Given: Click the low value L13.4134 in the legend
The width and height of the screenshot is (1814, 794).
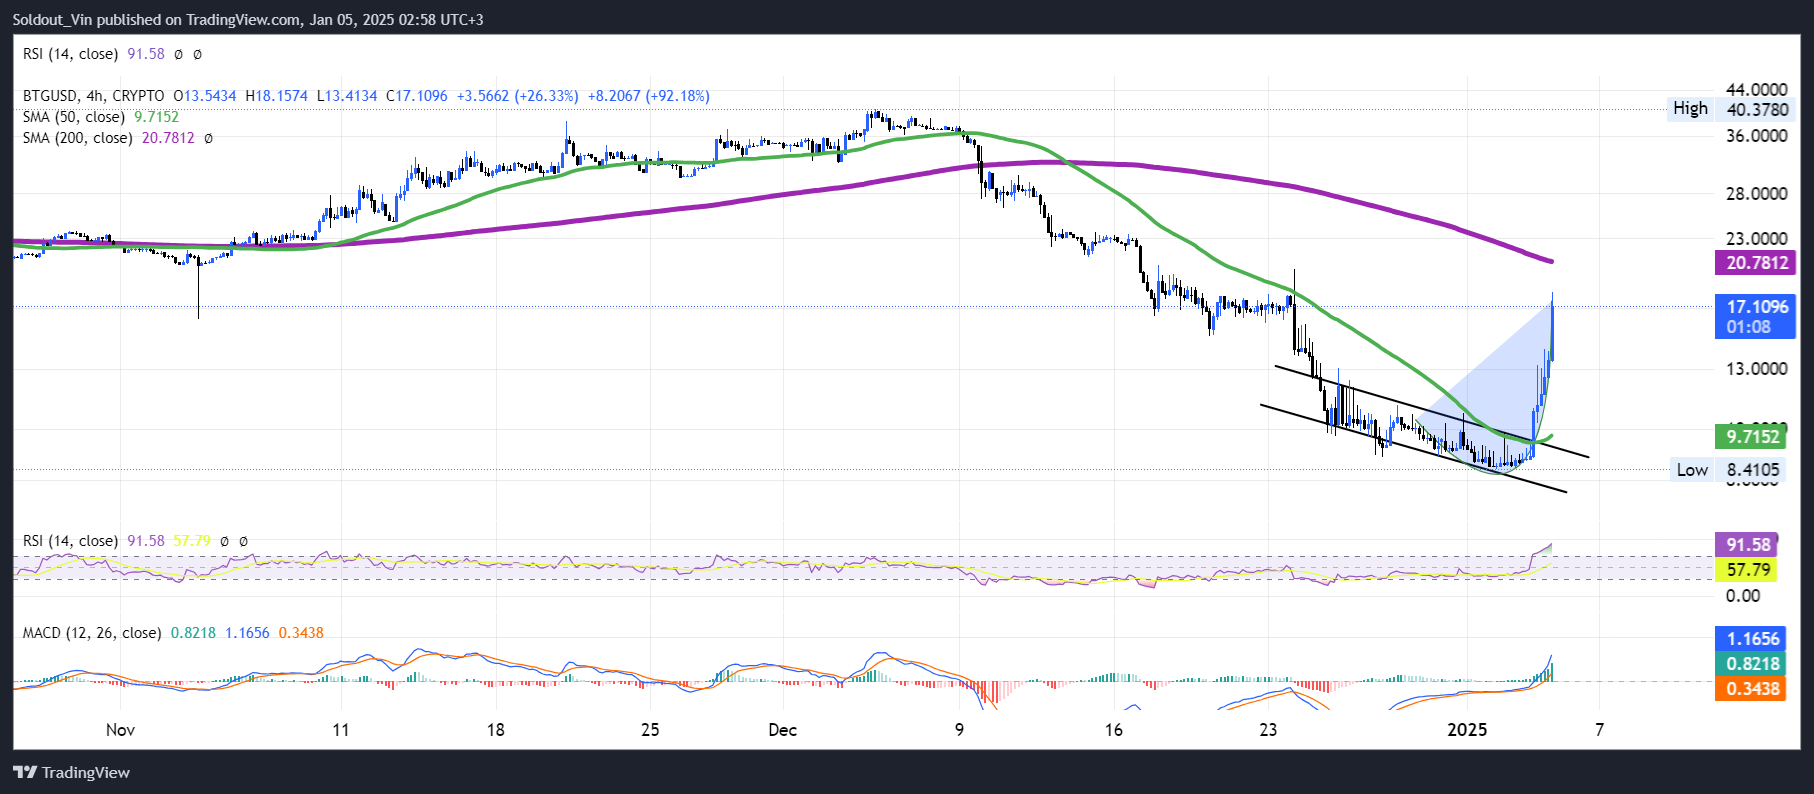Looking at the screenshot, I should coord(347,96).
